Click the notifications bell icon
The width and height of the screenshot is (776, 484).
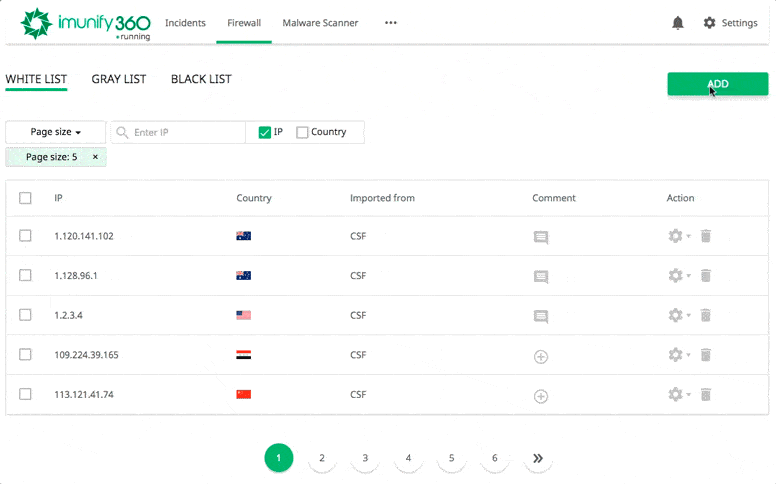coord(678,23)
